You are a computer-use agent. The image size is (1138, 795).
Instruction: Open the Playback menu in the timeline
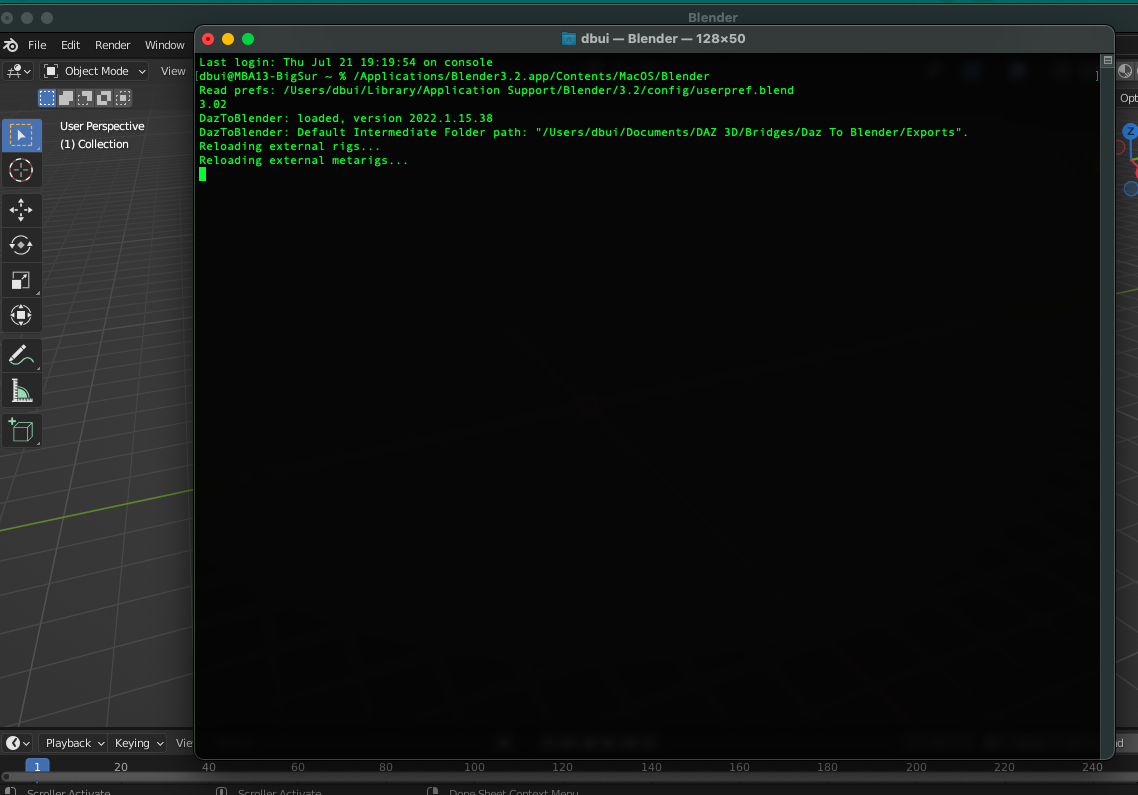72,743
